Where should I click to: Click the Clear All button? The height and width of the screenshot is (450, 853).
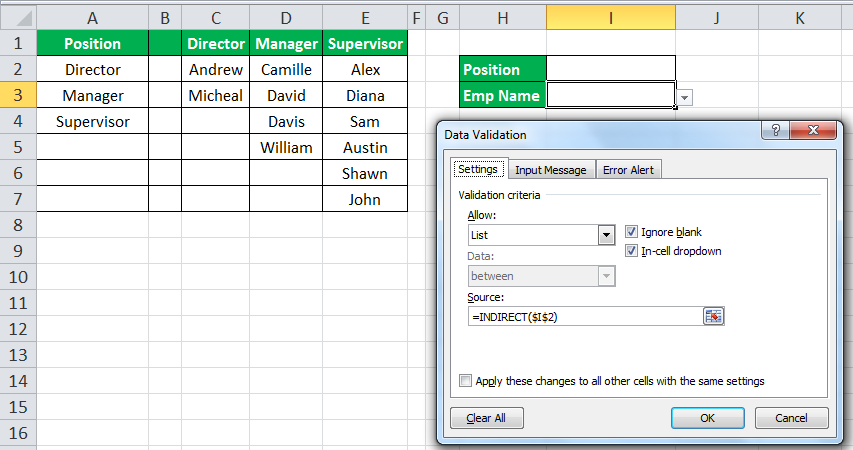click(x=486, y=418)
